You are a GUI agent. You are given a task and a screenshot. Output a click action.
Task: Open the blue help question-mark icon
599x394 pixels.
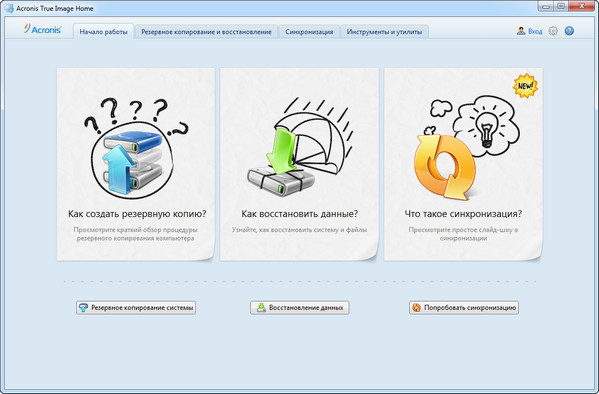click(569, 31)
